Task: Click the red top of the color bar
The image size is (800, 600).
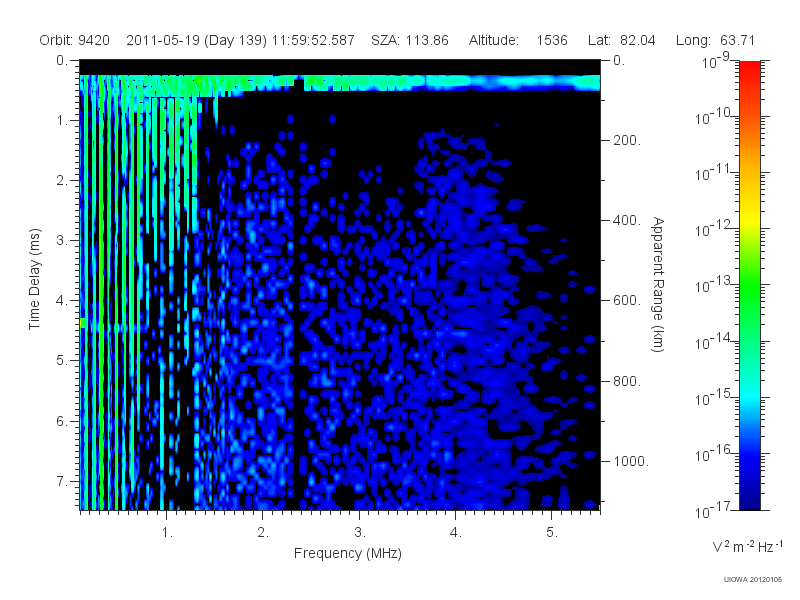Action: [749, 69]
